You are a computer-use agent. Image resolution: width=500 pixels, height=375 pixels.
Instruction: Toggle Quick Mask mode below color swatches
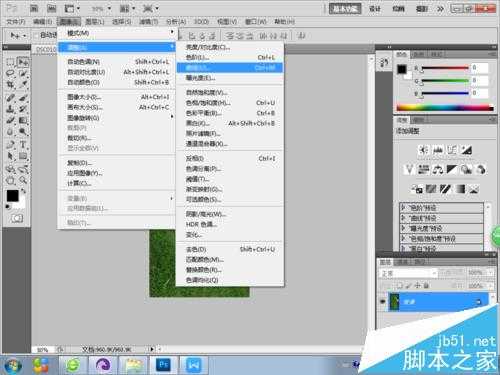click(17, 218)
